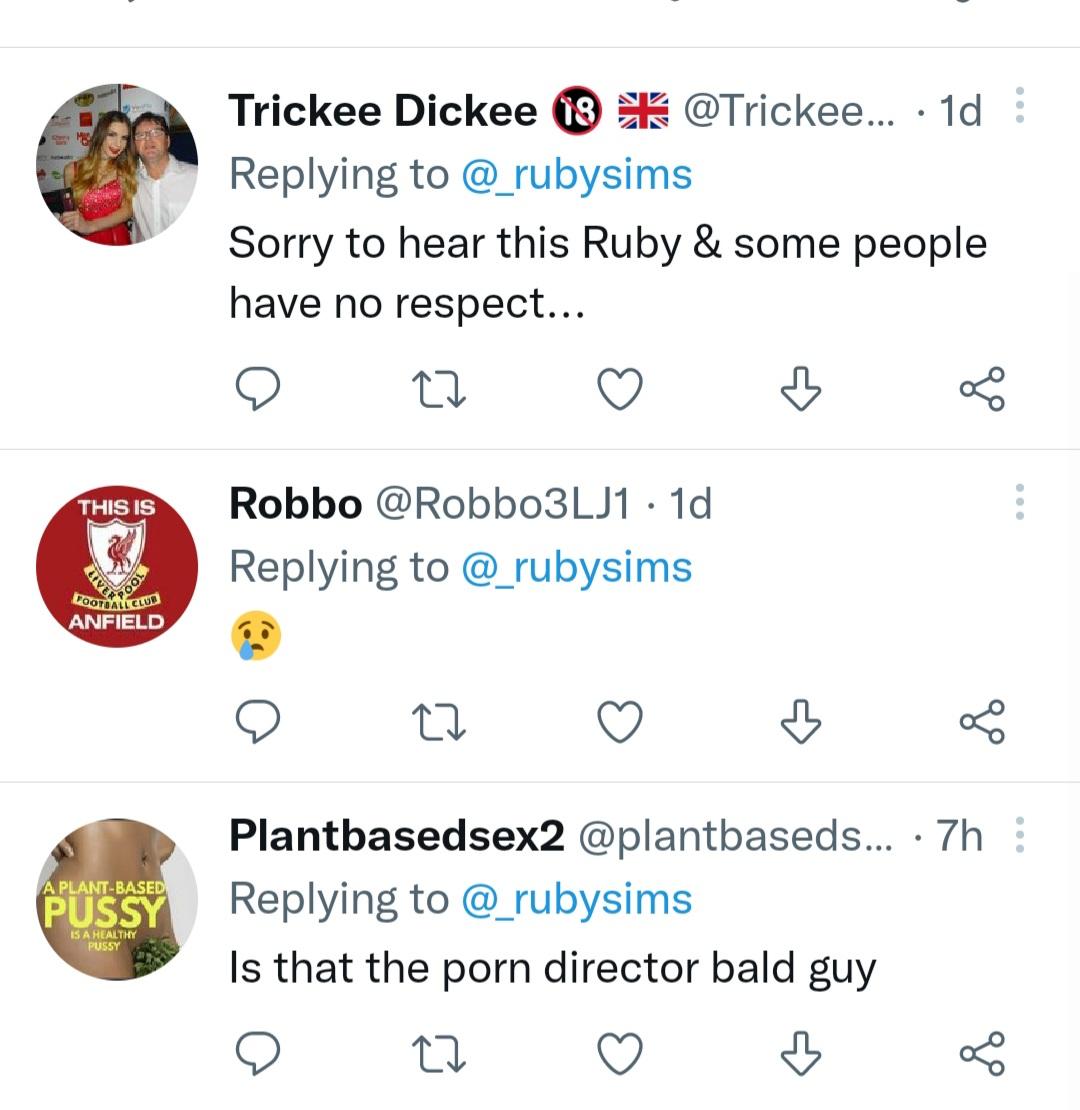
Task: Retweet Robbo's reply
Action: pos(439,721)
